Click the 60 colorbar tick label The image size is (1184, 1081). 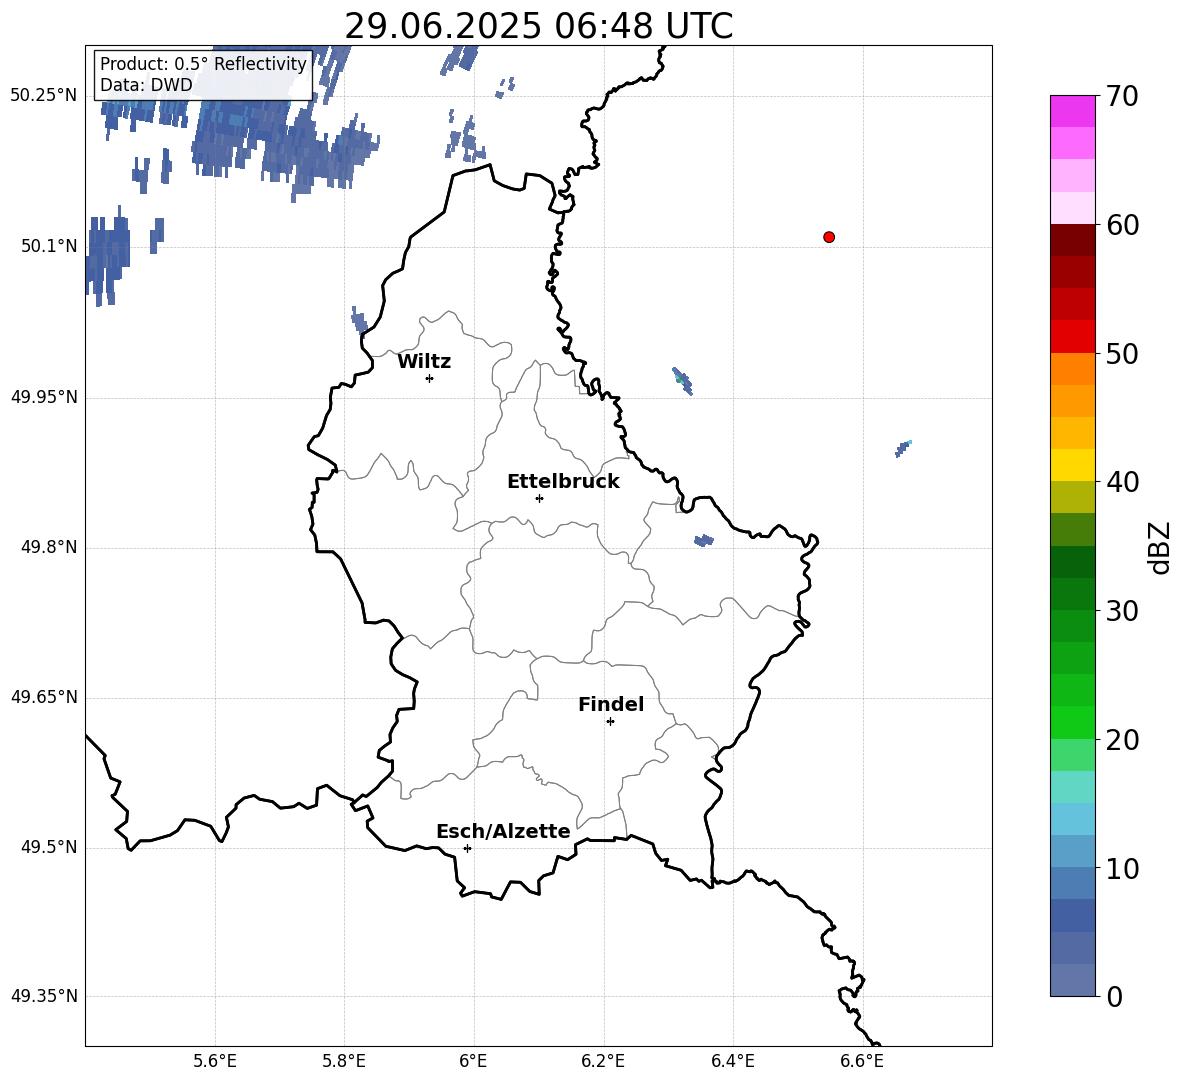click(x=1122, y=225)
